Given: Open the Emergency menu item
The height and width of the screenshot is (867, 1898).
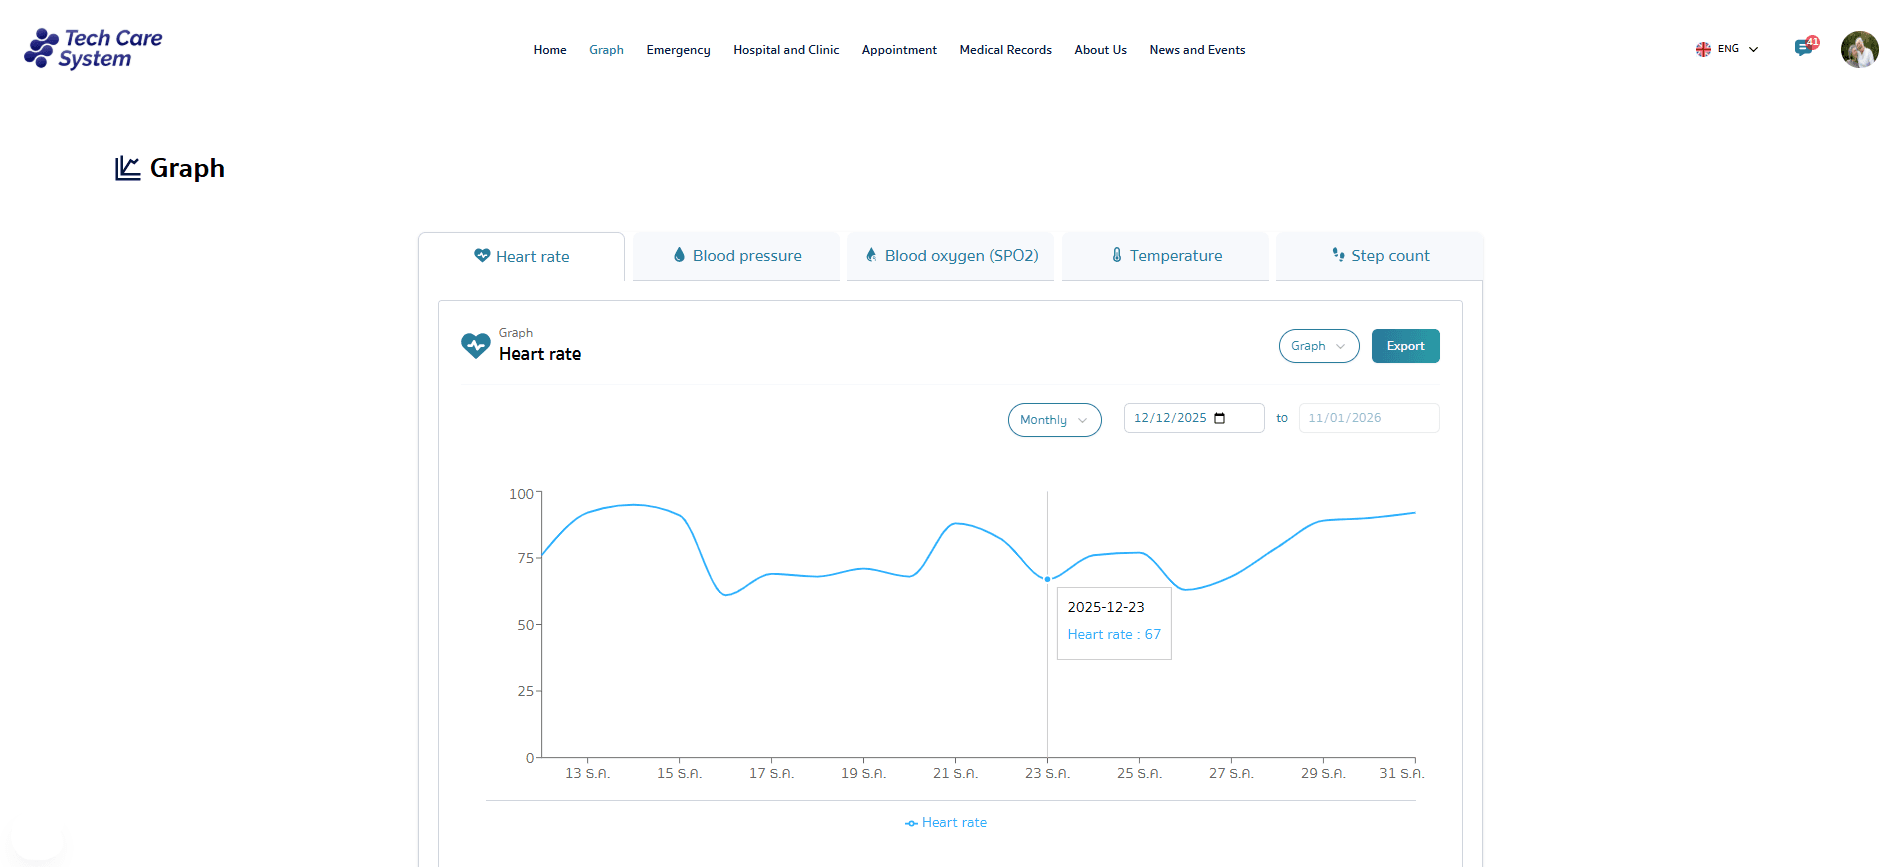Looking at the screenshot, I should (678, 50).
